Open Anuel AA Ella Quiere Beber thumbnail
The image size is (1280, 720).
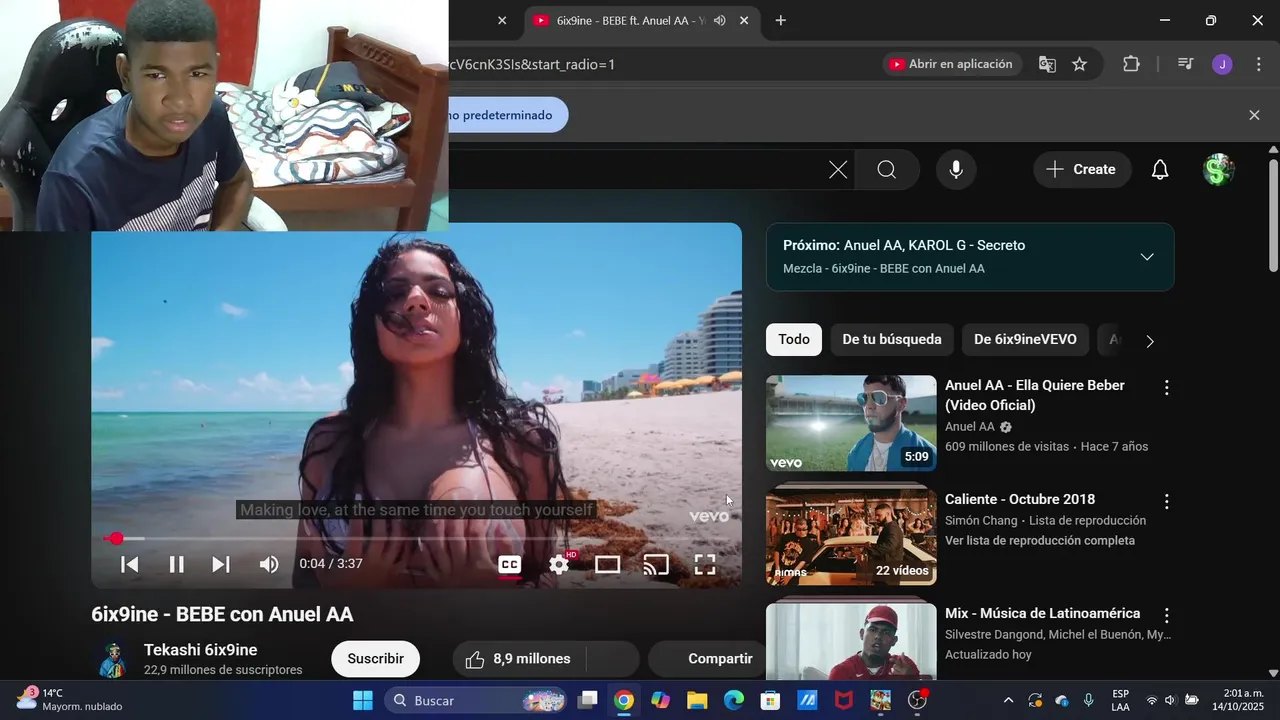click(x=851, y=423)
